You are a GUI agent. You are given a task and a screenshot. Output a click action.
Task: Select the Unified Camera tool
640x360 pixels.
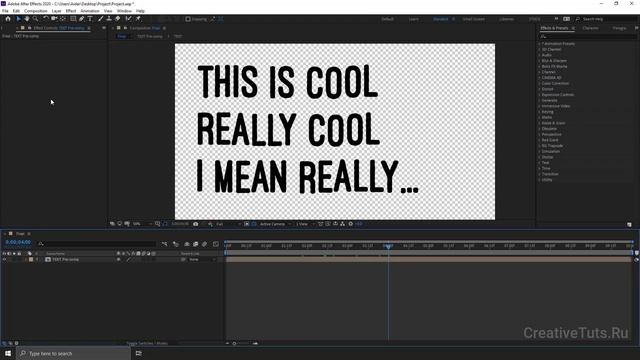pyautogui.click(x=54, y=19)
